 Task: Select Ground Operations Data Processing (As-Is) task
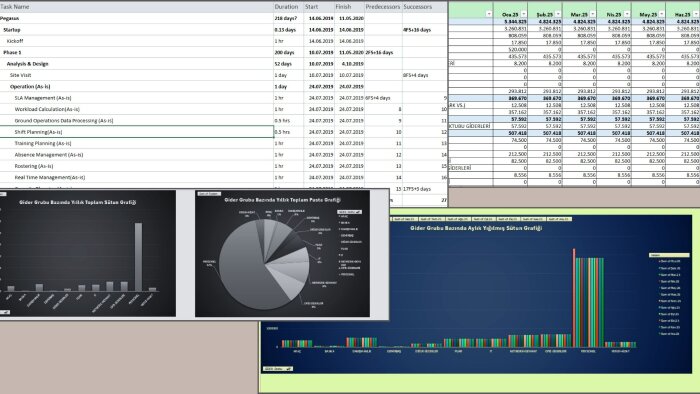[x=137, y=120]
